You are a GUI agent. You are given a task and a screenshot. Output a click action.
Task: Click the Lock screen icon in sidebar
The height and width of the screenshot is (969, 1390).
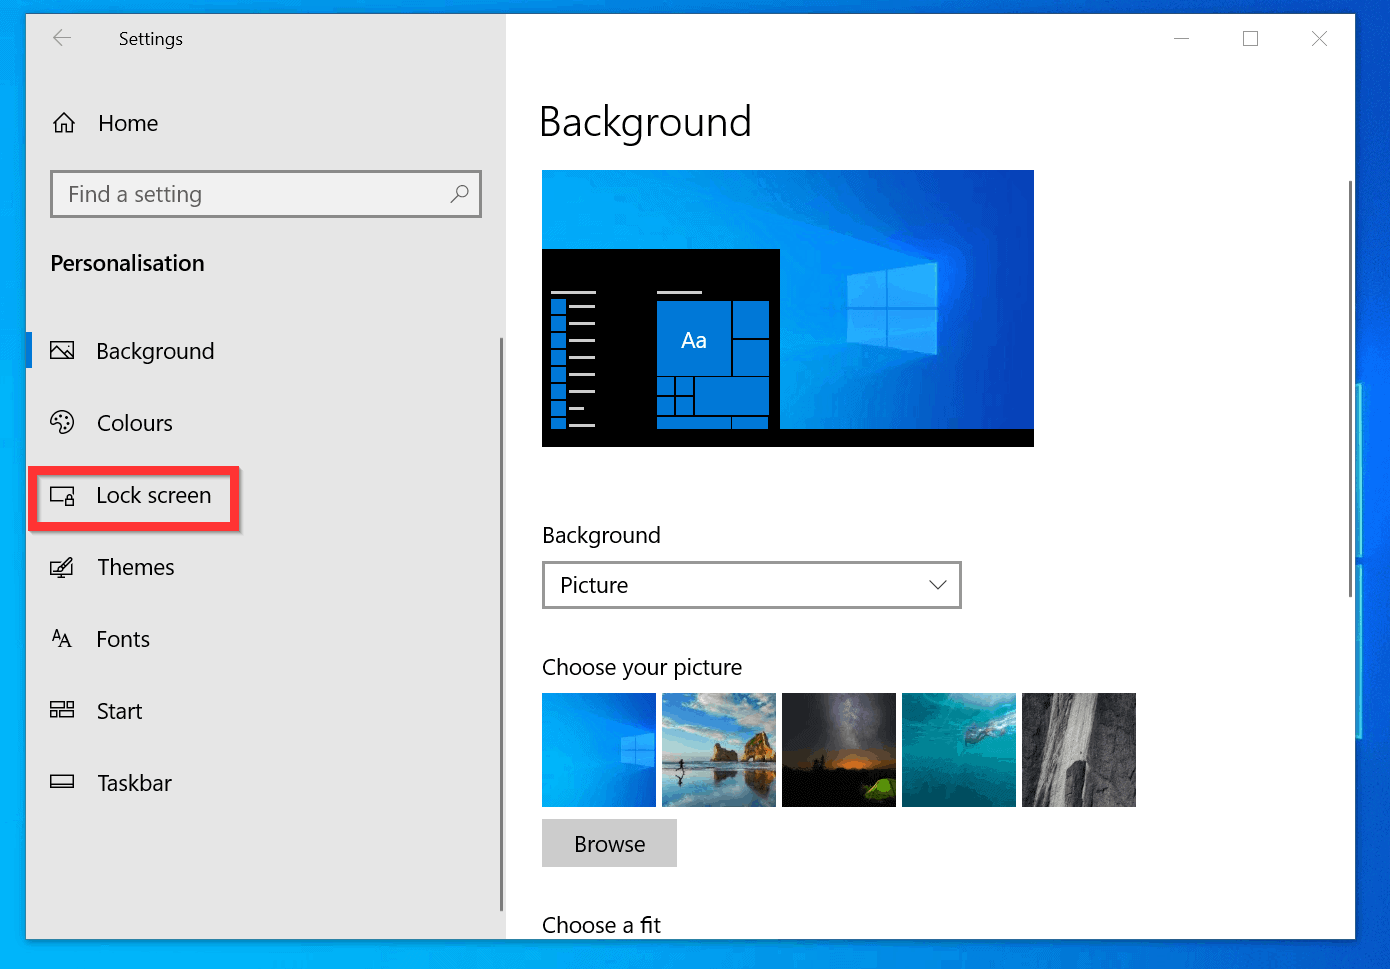[x=62, y=495]
